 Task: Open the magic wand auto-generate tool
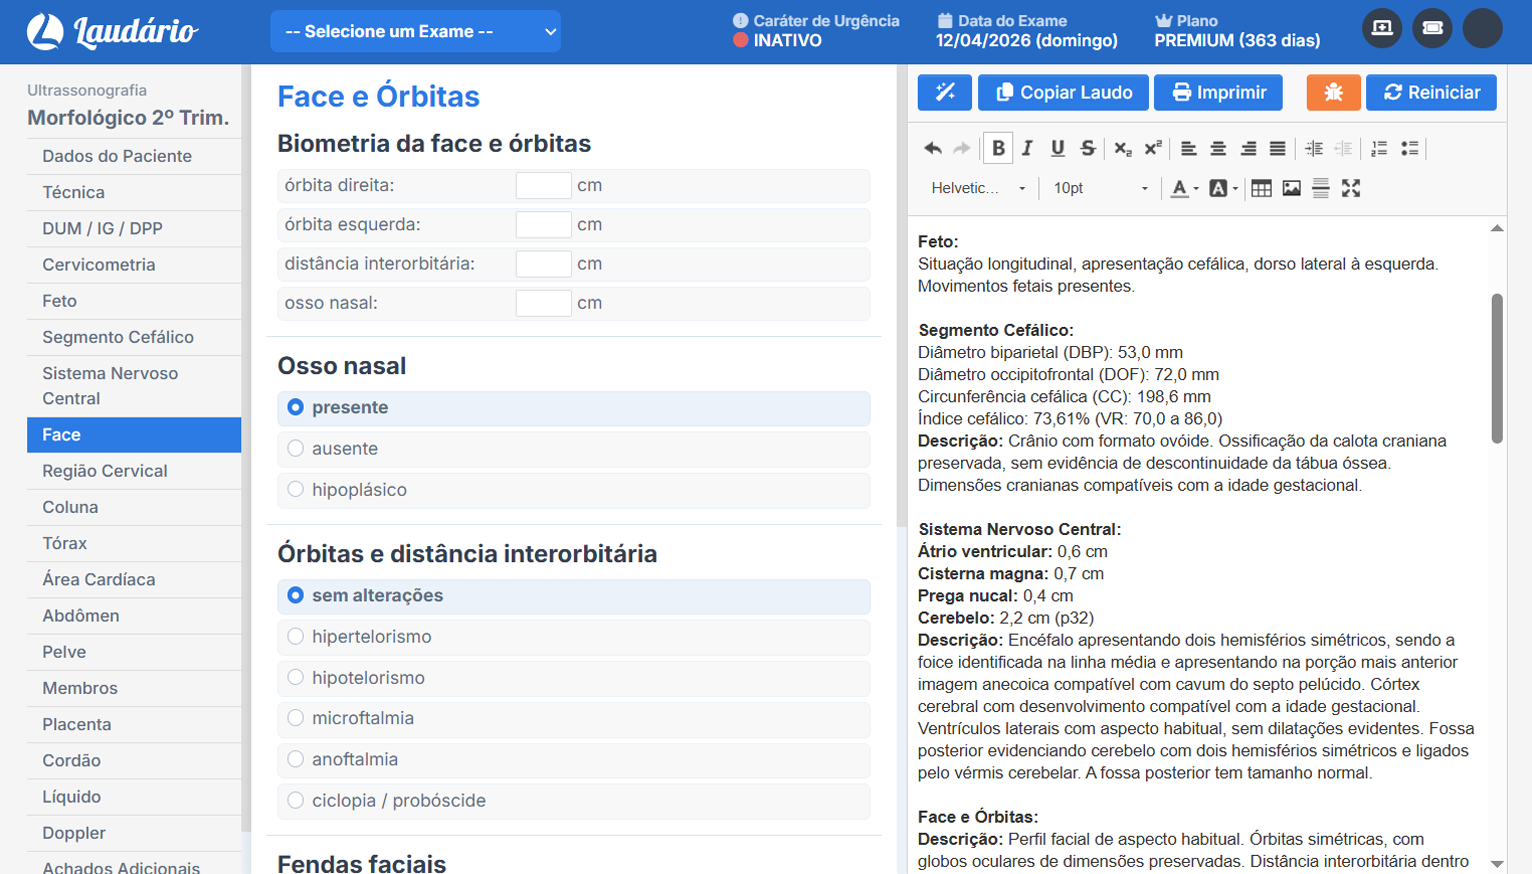pyautogui.click(x=945, y=92)
